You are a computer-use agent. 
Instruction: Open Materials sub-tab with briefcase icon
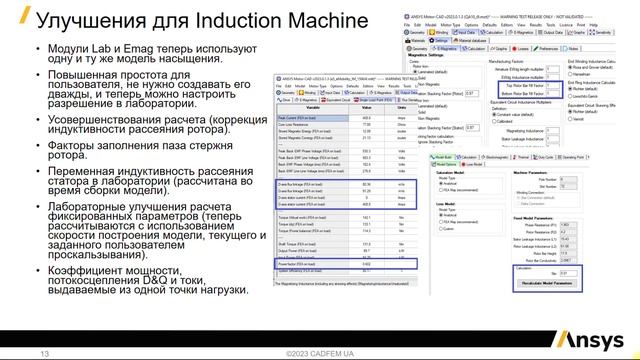[x=415, y=40]
